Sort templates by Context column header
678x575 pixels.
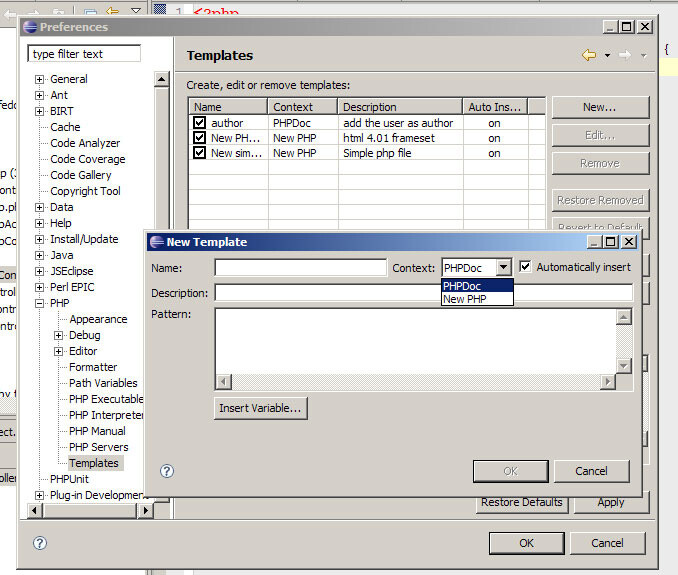303,107
